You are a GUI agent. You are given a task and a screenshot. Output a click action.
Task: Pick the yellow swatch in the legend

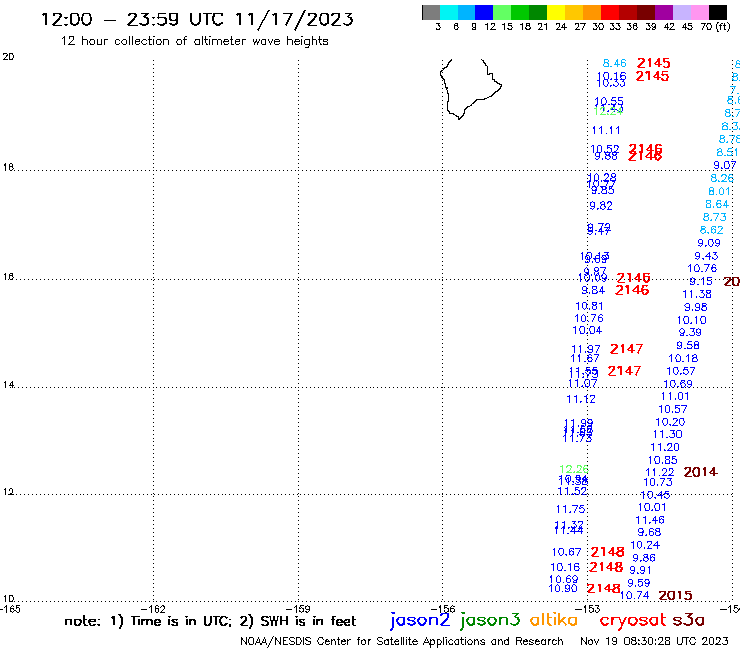(x=555, y=12)
